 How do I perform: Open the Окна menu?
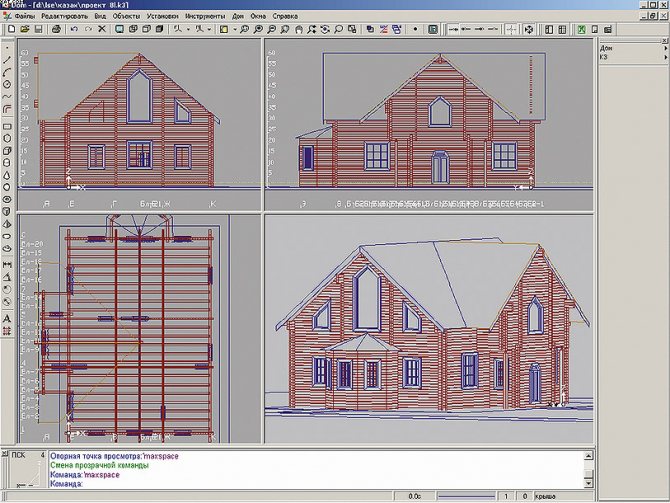coord(258,16)
